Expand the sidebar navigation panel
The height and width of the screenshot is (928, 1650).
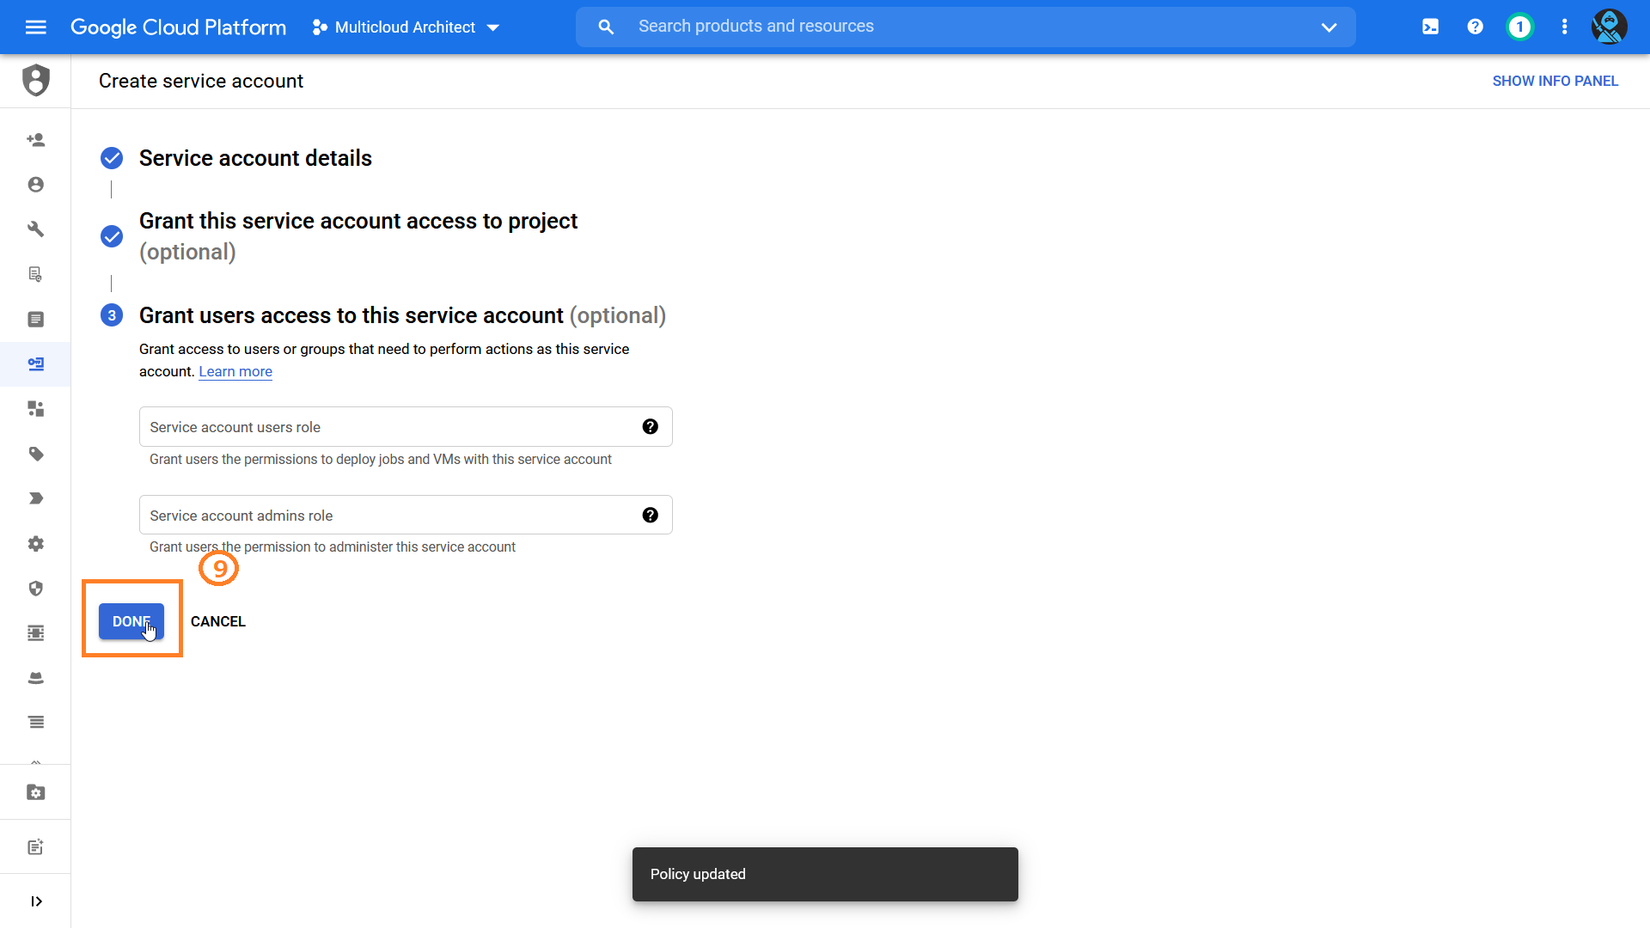pos(36,901)
